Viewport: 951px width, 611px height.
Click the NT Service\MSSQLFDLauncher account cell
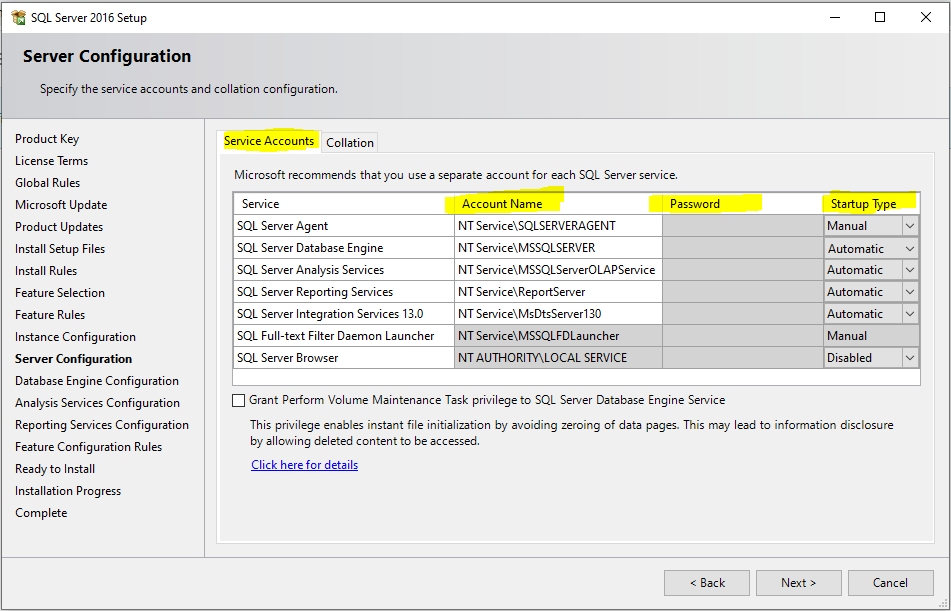click(558, 336)
